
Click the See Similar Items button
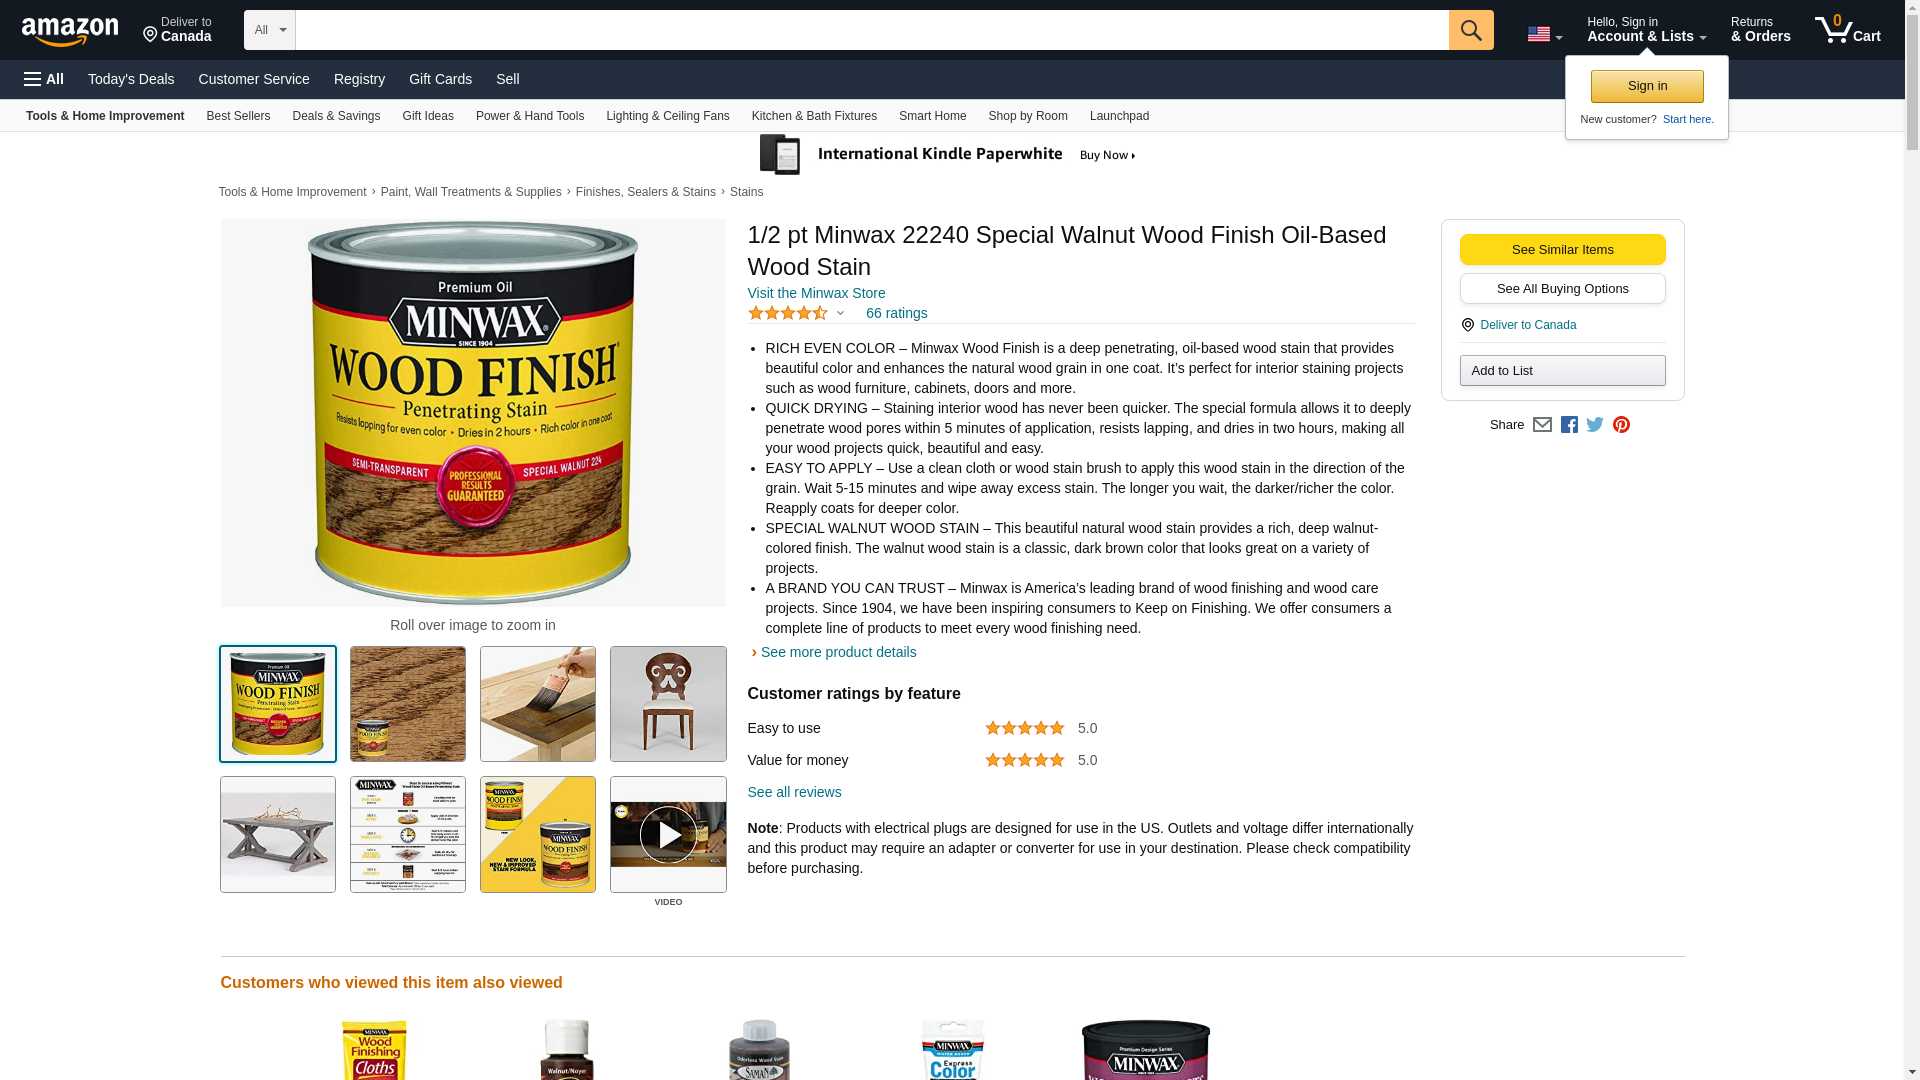pyautogui.click(x=1562, y=250)
